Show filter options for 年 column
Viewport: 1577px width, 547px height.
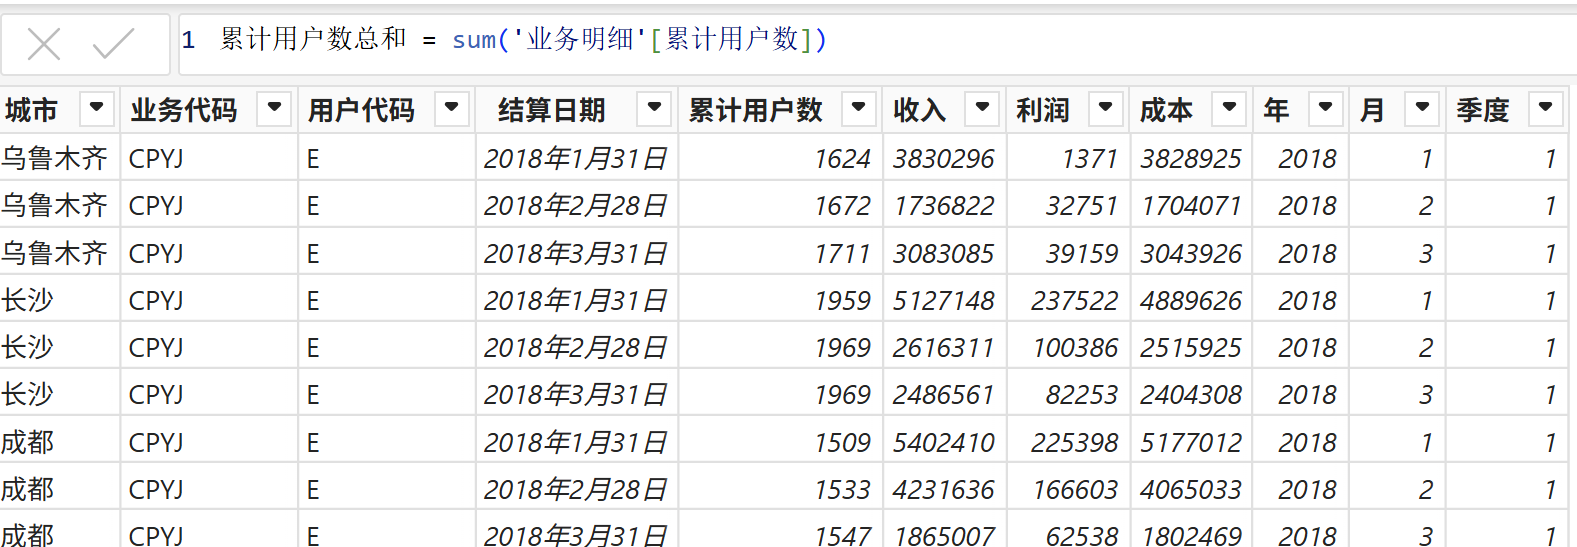tap(1325, 107)
